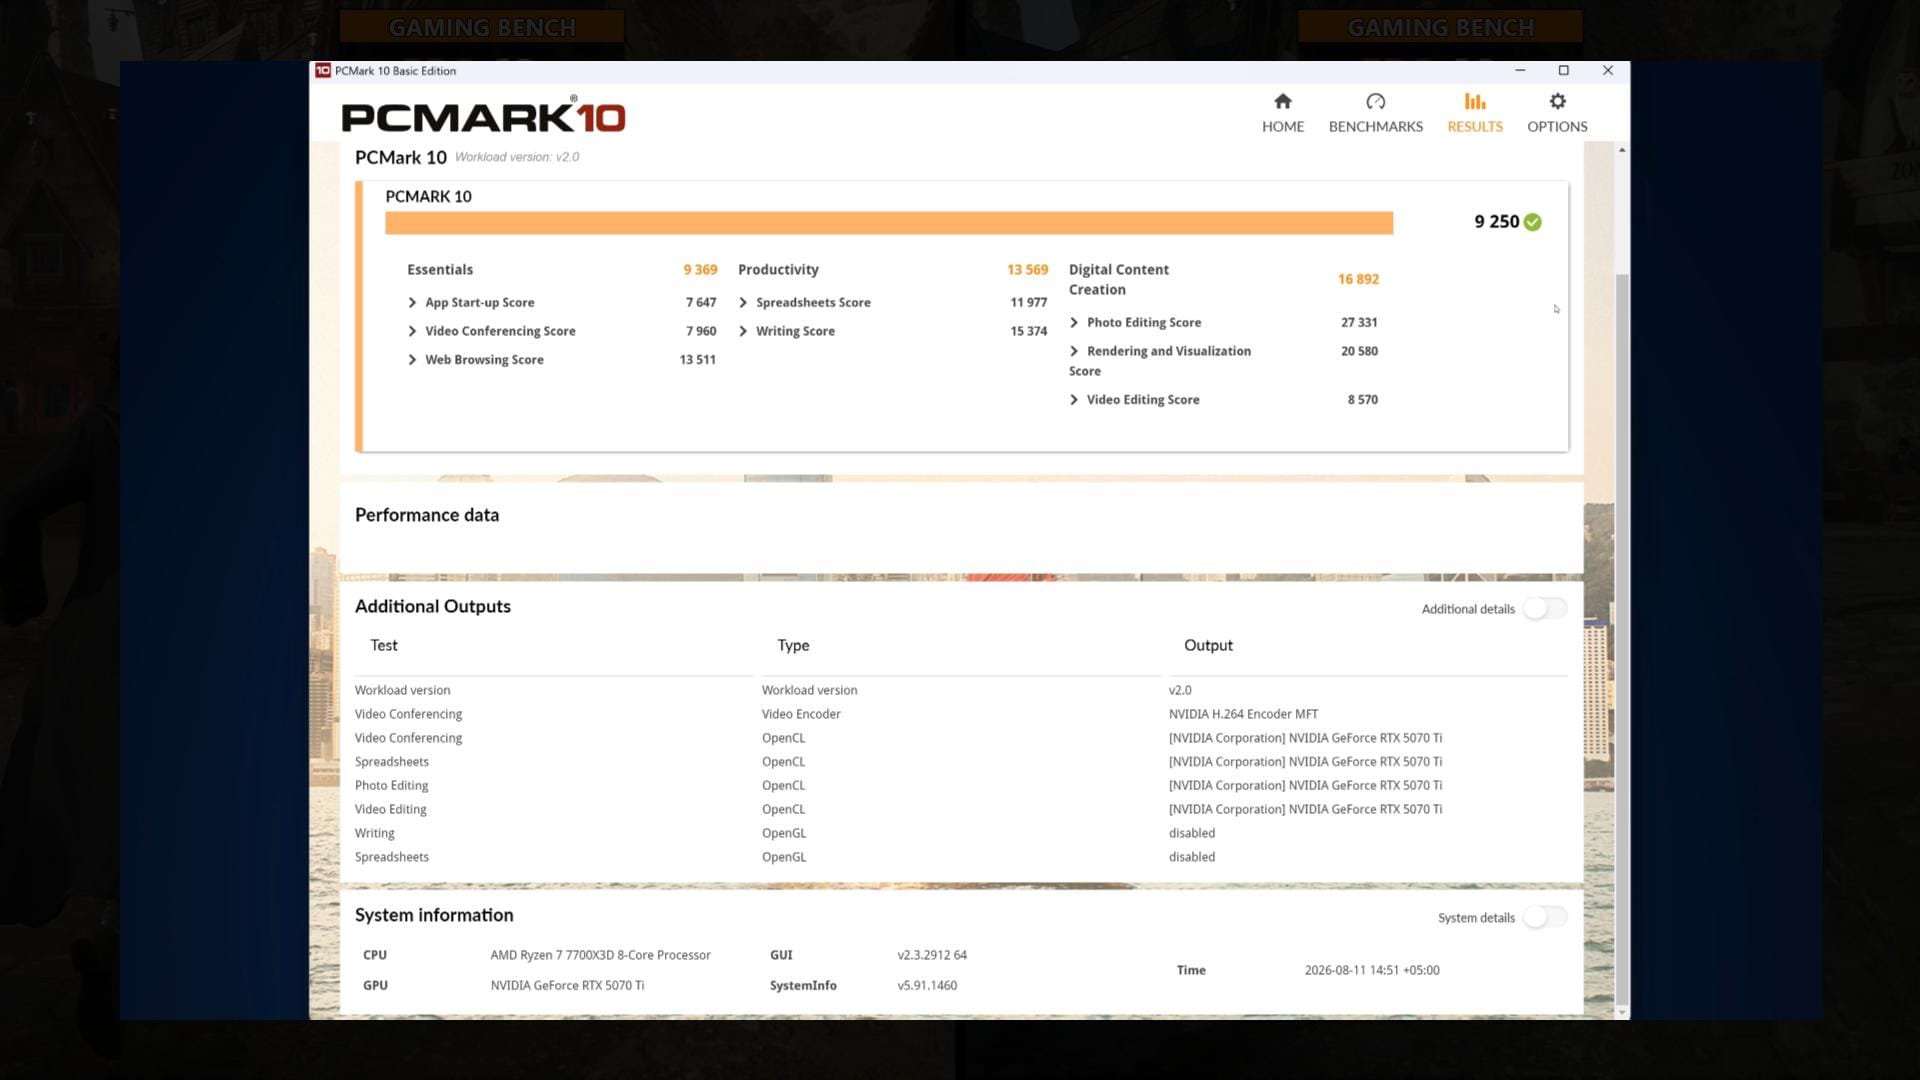Click the Writing test row

click(375, 833)
